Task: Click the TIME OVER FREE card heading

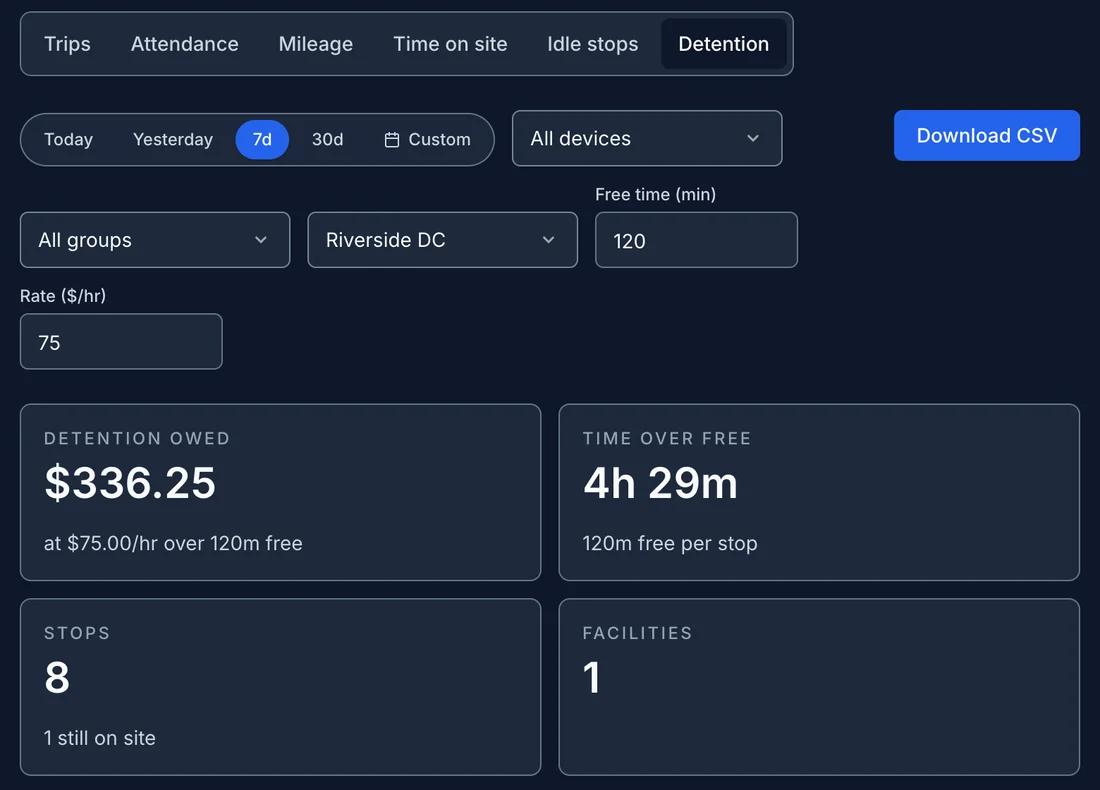Action: pos(666,438)
